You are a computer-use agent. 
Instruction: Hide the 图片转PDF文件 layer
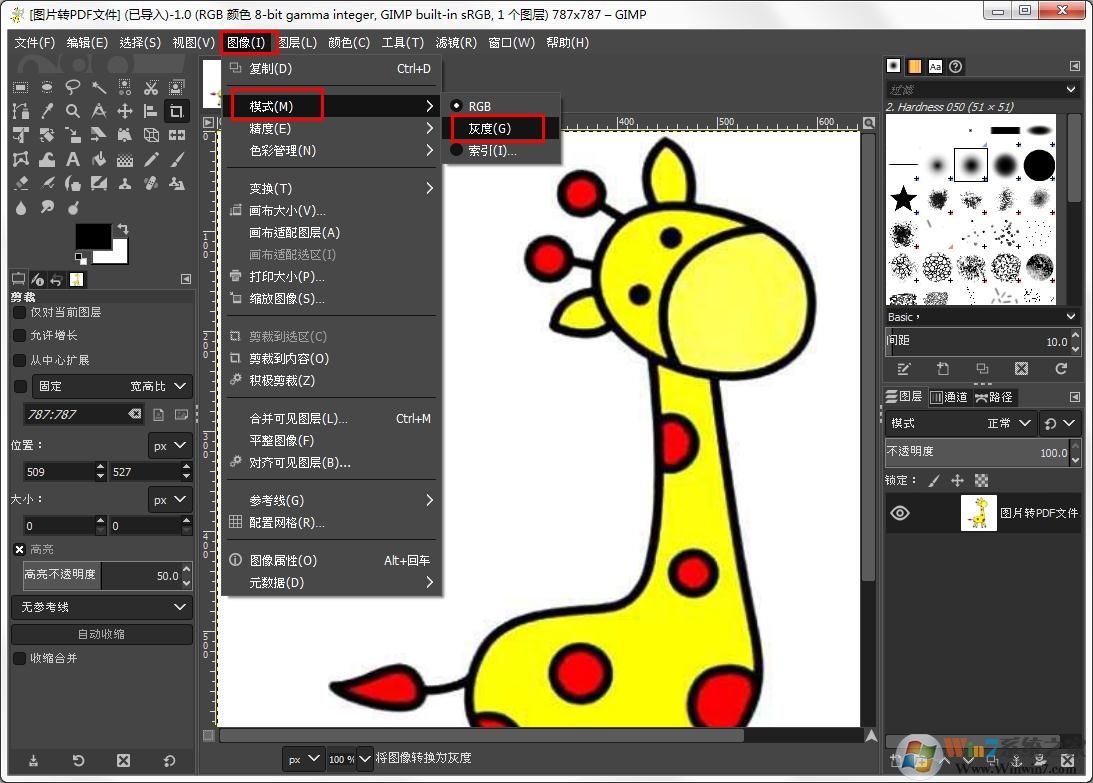(899, 513)
